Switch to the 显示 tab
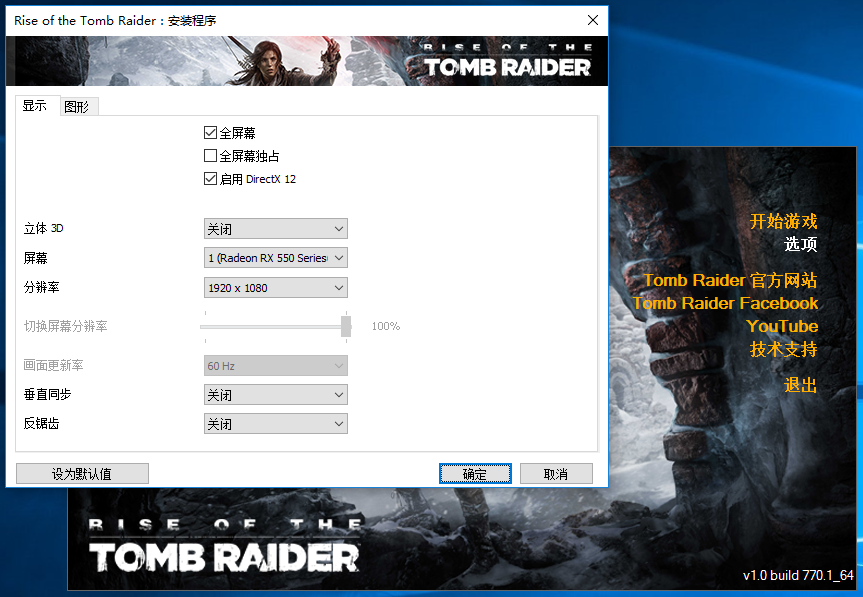 point(35,106)
